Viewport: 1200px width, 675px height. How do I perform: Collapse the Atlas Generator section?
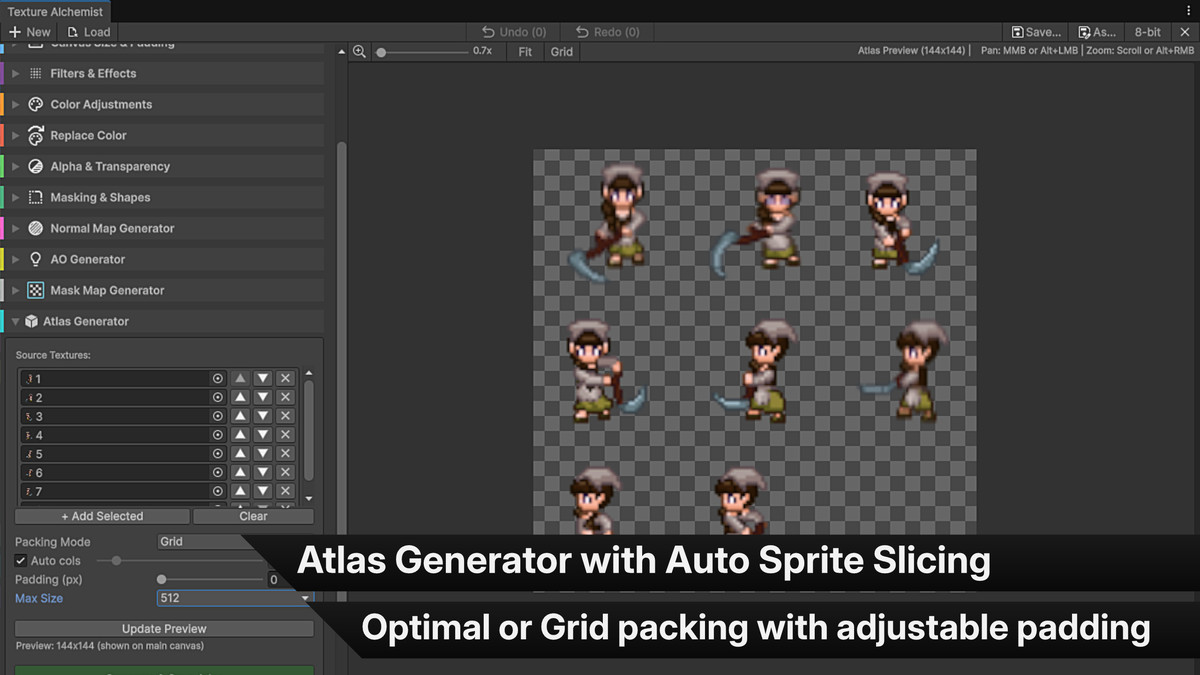click(x=164, y=321)
